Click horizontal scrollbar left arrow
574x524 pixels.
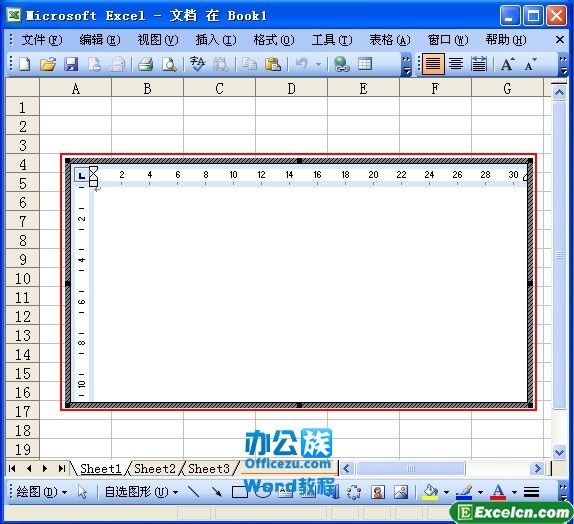(347, 468)
